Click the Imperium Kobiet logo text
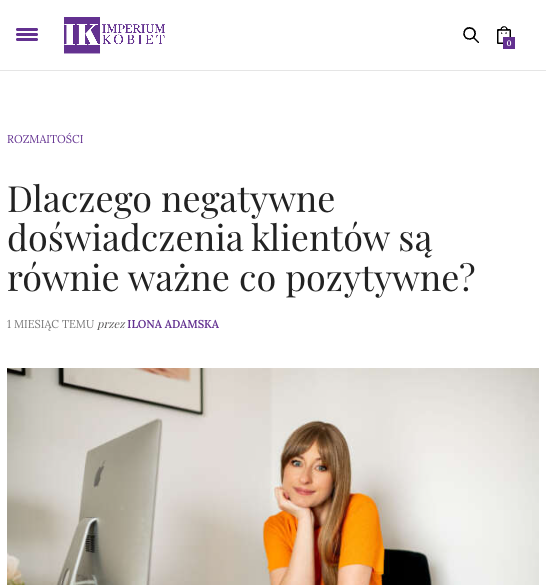The height and width of the screenshot is (585, 546). 134,34
